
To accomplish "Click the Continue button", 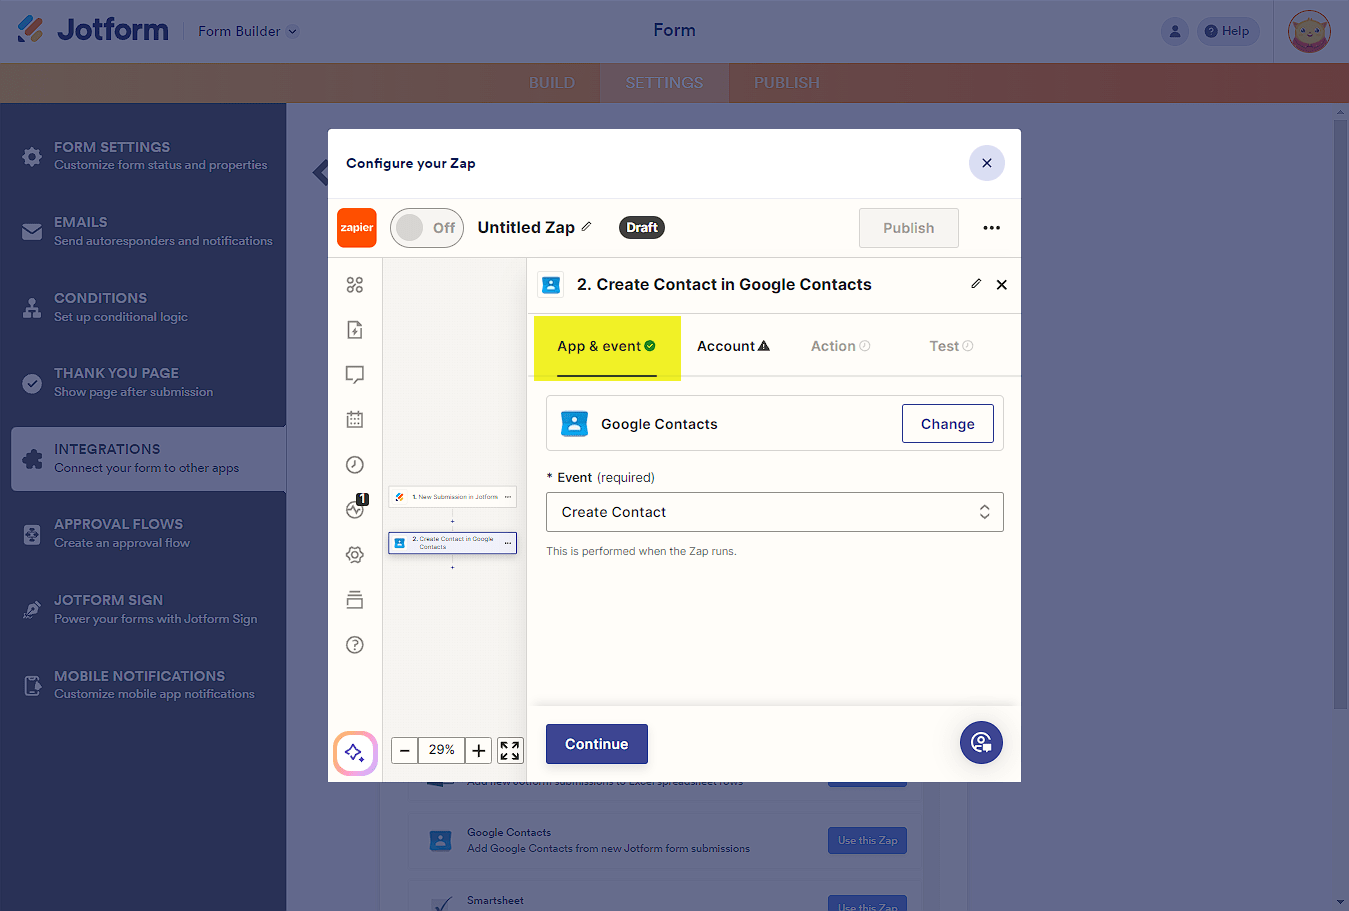I will 597,744.
